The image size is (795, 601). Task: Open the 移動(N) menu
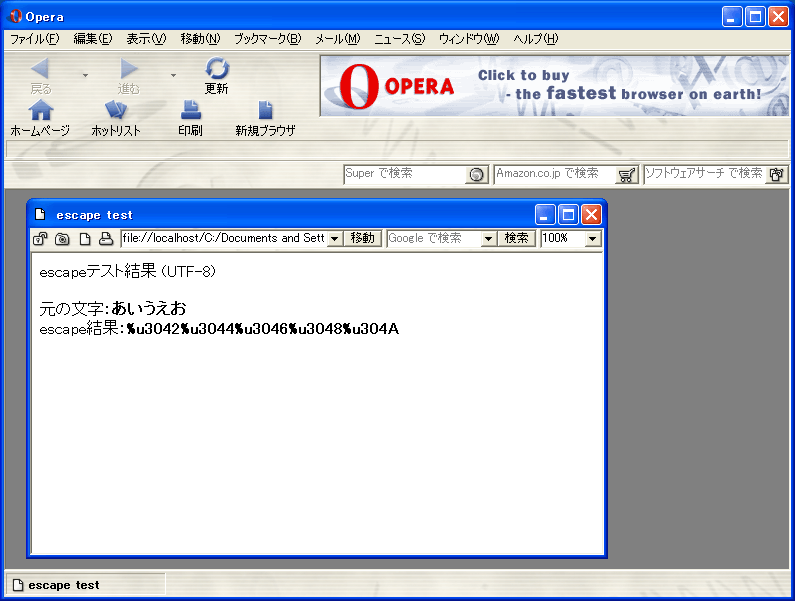tap(200, 39)
